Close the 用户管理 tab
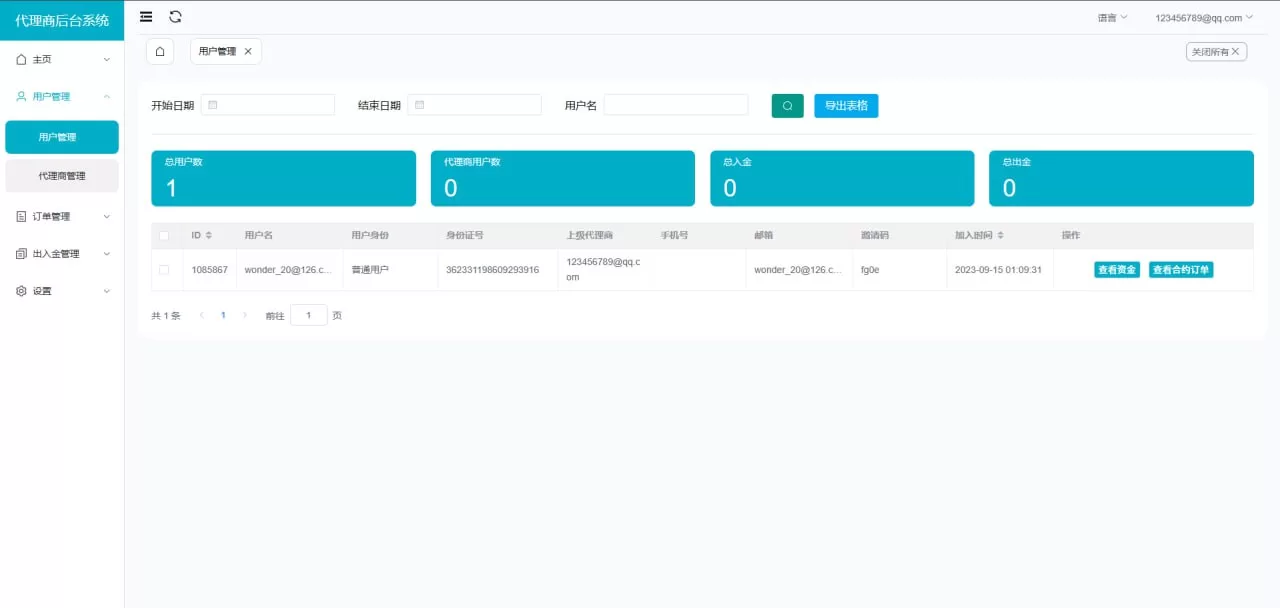 coord(248,51)
